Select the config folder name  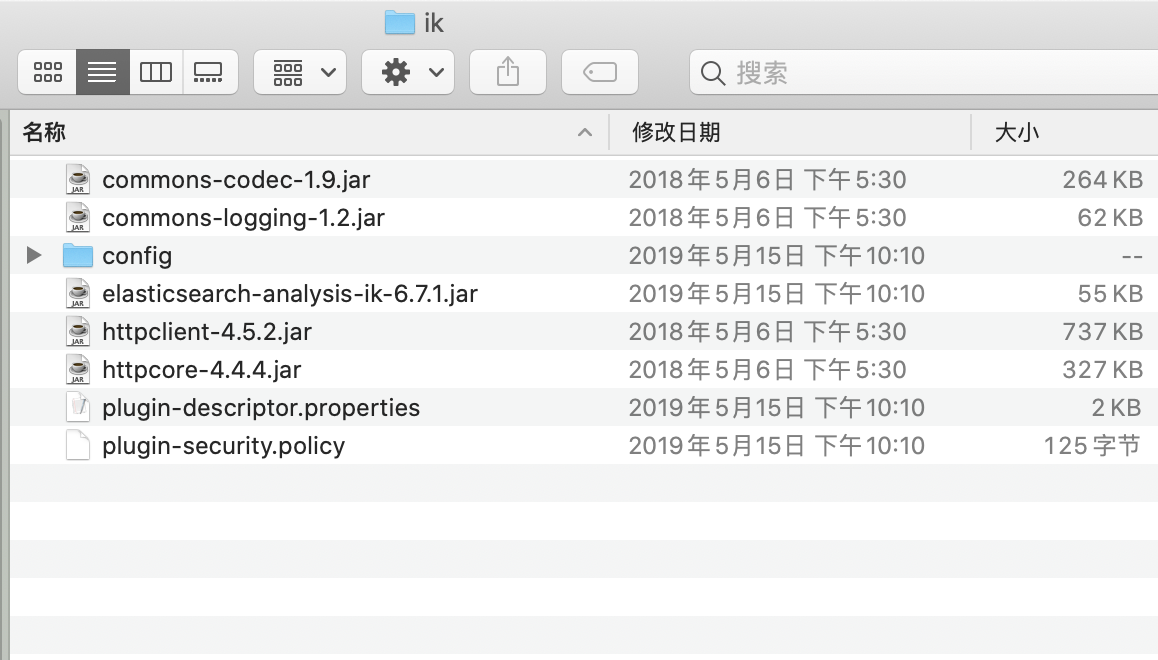pyautogui.click(x=137, y=256)
